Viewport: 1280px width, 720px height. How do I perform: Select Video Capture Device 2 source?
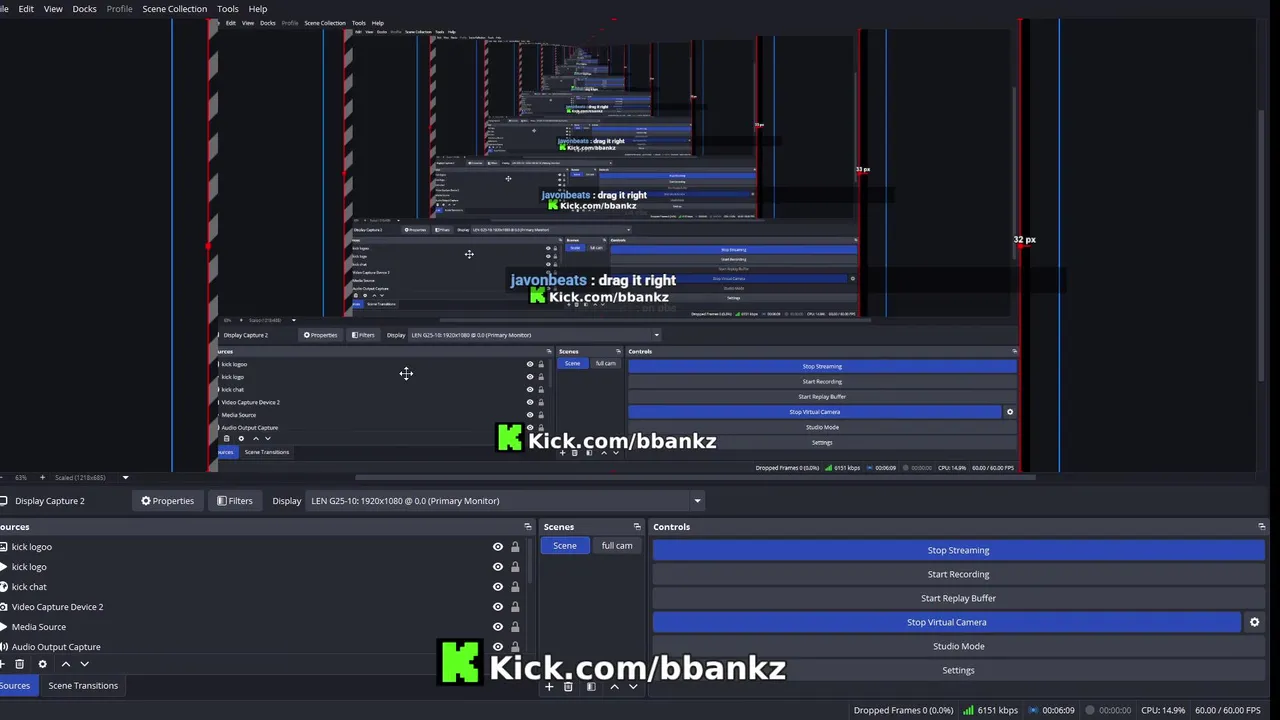click(262, 607)
